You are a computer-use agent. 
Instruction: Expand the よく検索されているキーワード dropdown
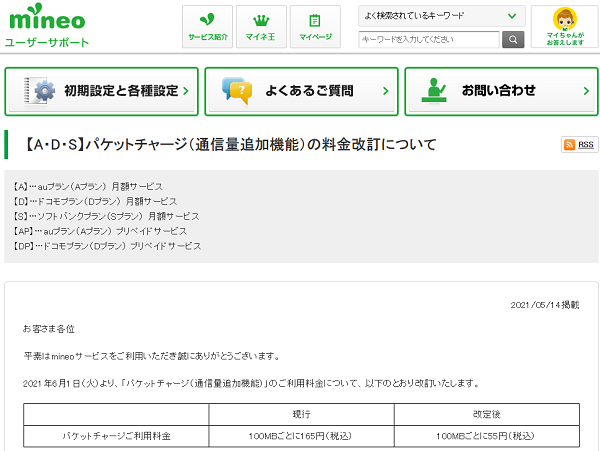click(x=442, y=16)
